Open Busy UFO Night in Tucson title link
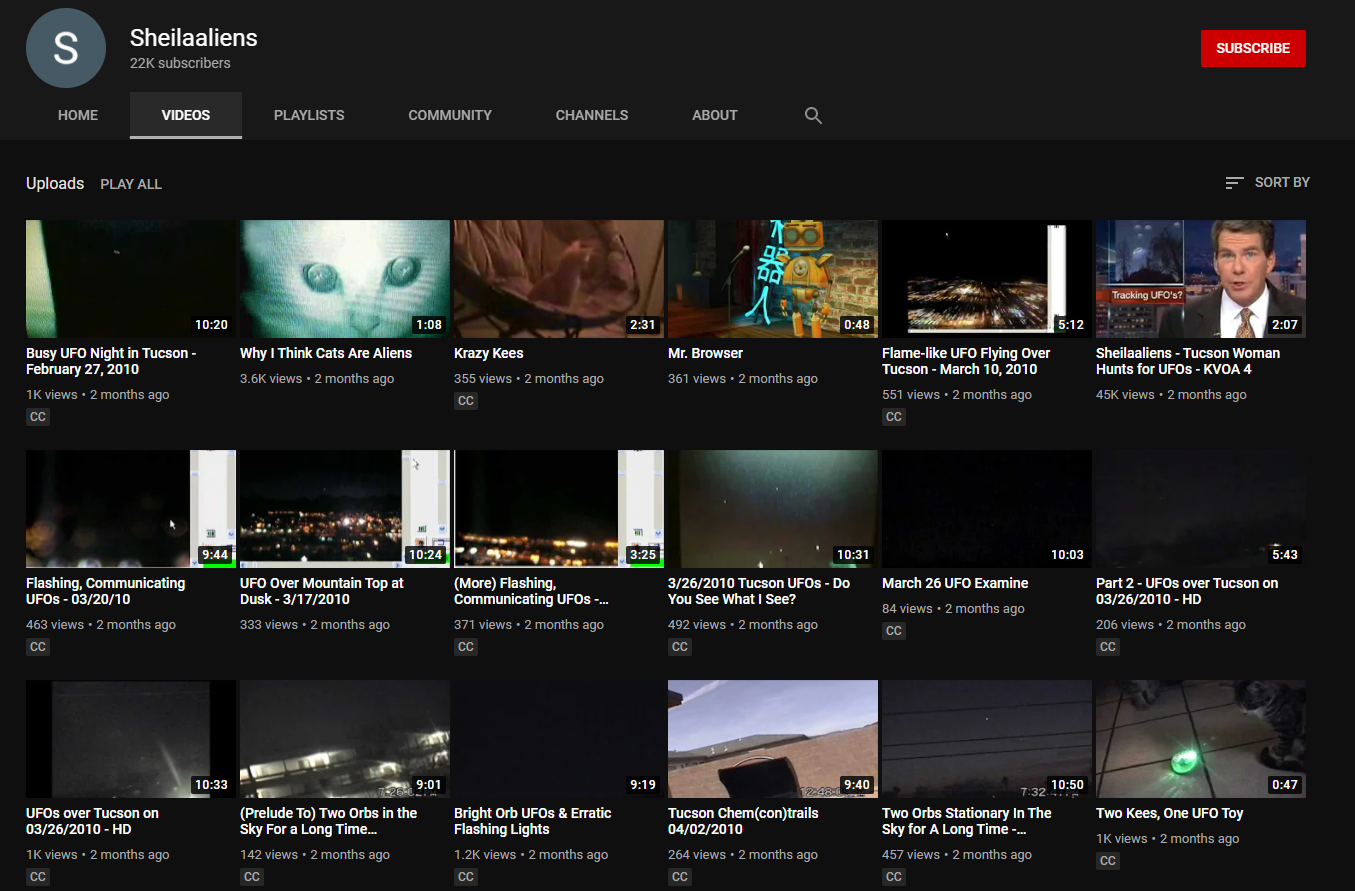1355x891 pixels. tap(111, 361)
